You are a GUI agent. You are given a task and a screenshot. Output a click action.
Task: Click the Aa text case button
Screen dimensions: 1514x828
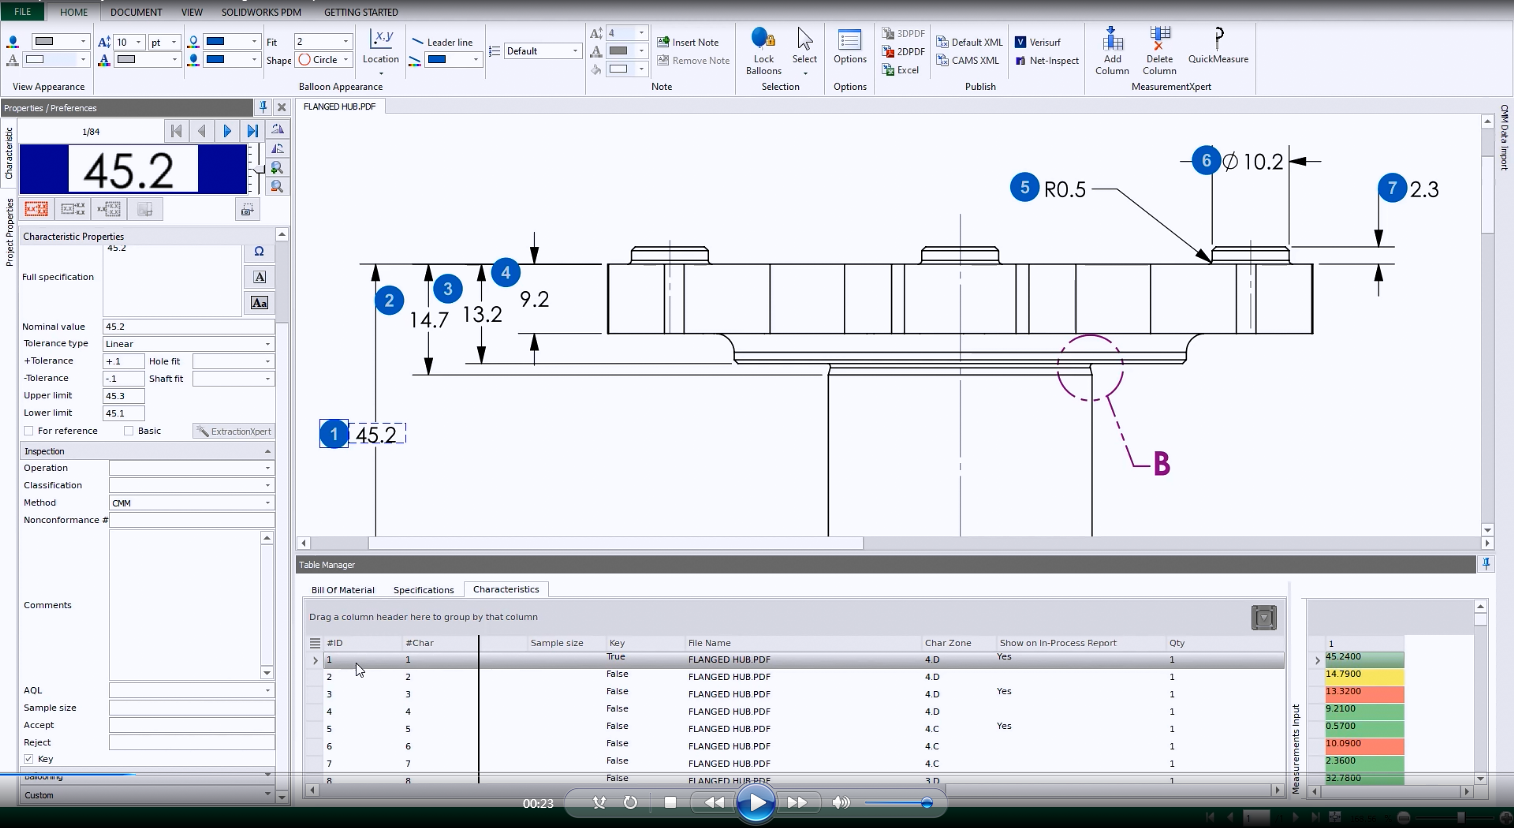[259, 303]
